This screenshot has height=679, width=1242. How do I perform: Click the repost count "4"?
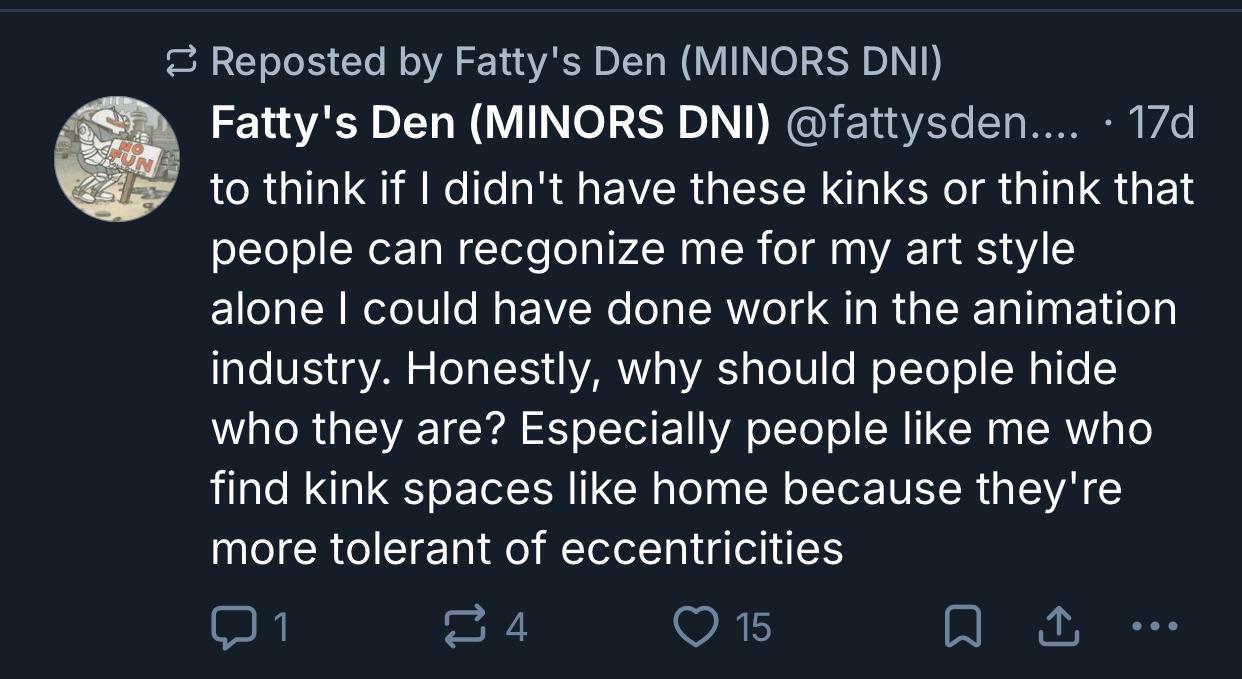click(516, 627)
